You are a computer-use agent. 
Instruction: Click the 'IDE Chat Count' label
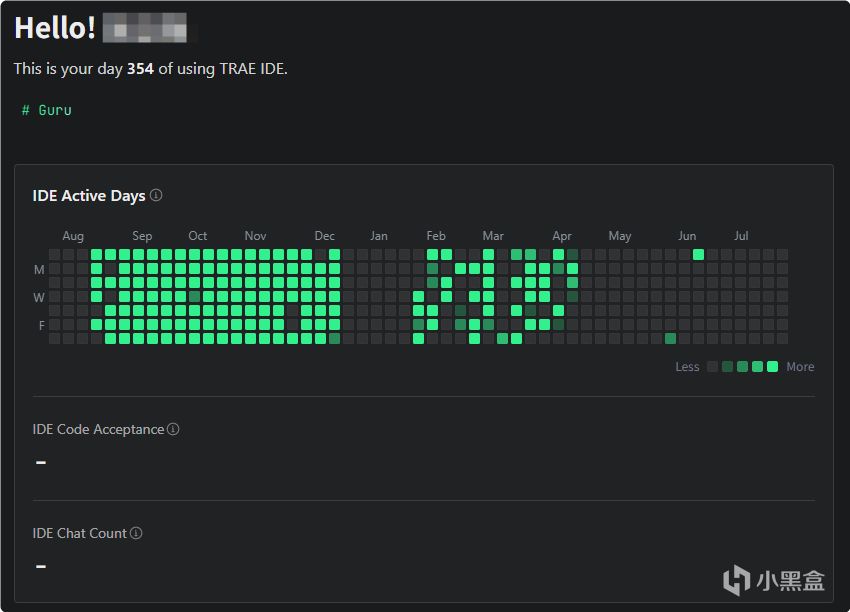click(x=80, y=533)
